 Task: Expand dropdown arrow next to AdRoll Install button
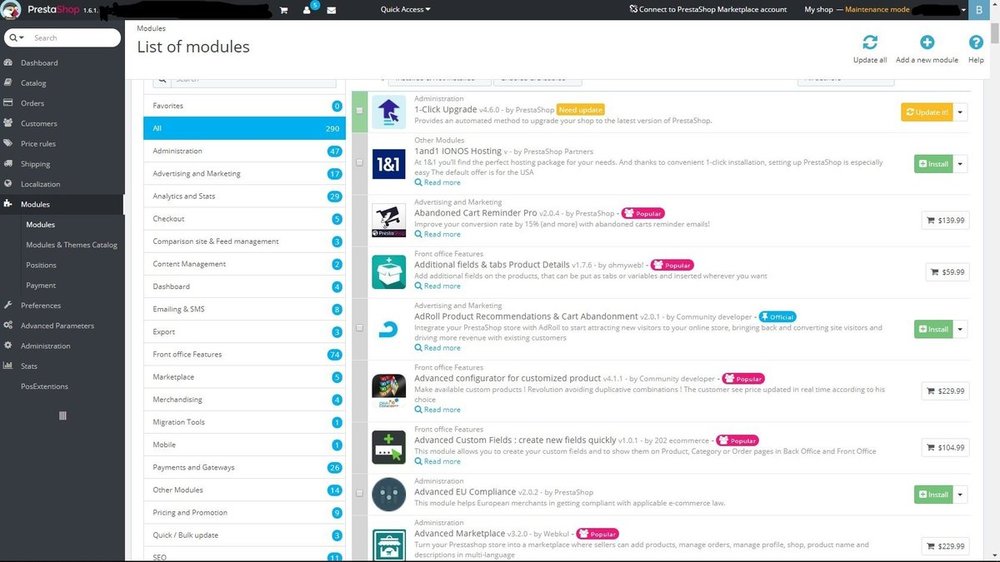pos(961,329)
